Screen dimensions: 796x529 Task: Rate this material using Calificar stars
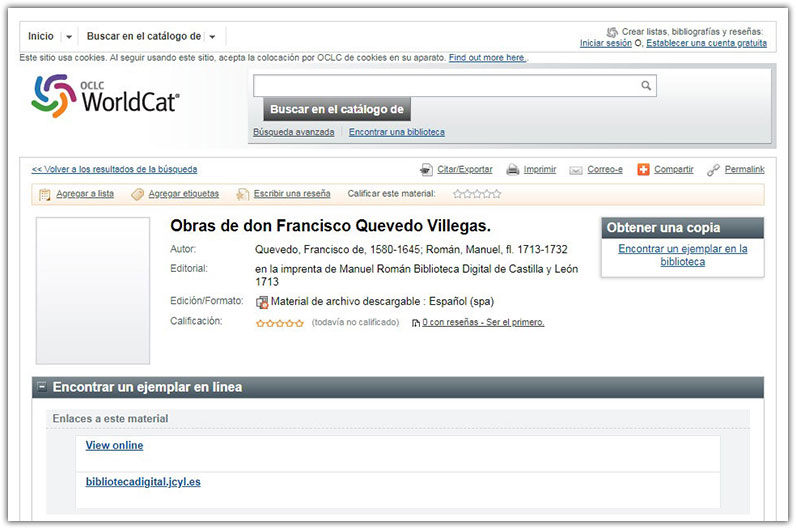477,194
